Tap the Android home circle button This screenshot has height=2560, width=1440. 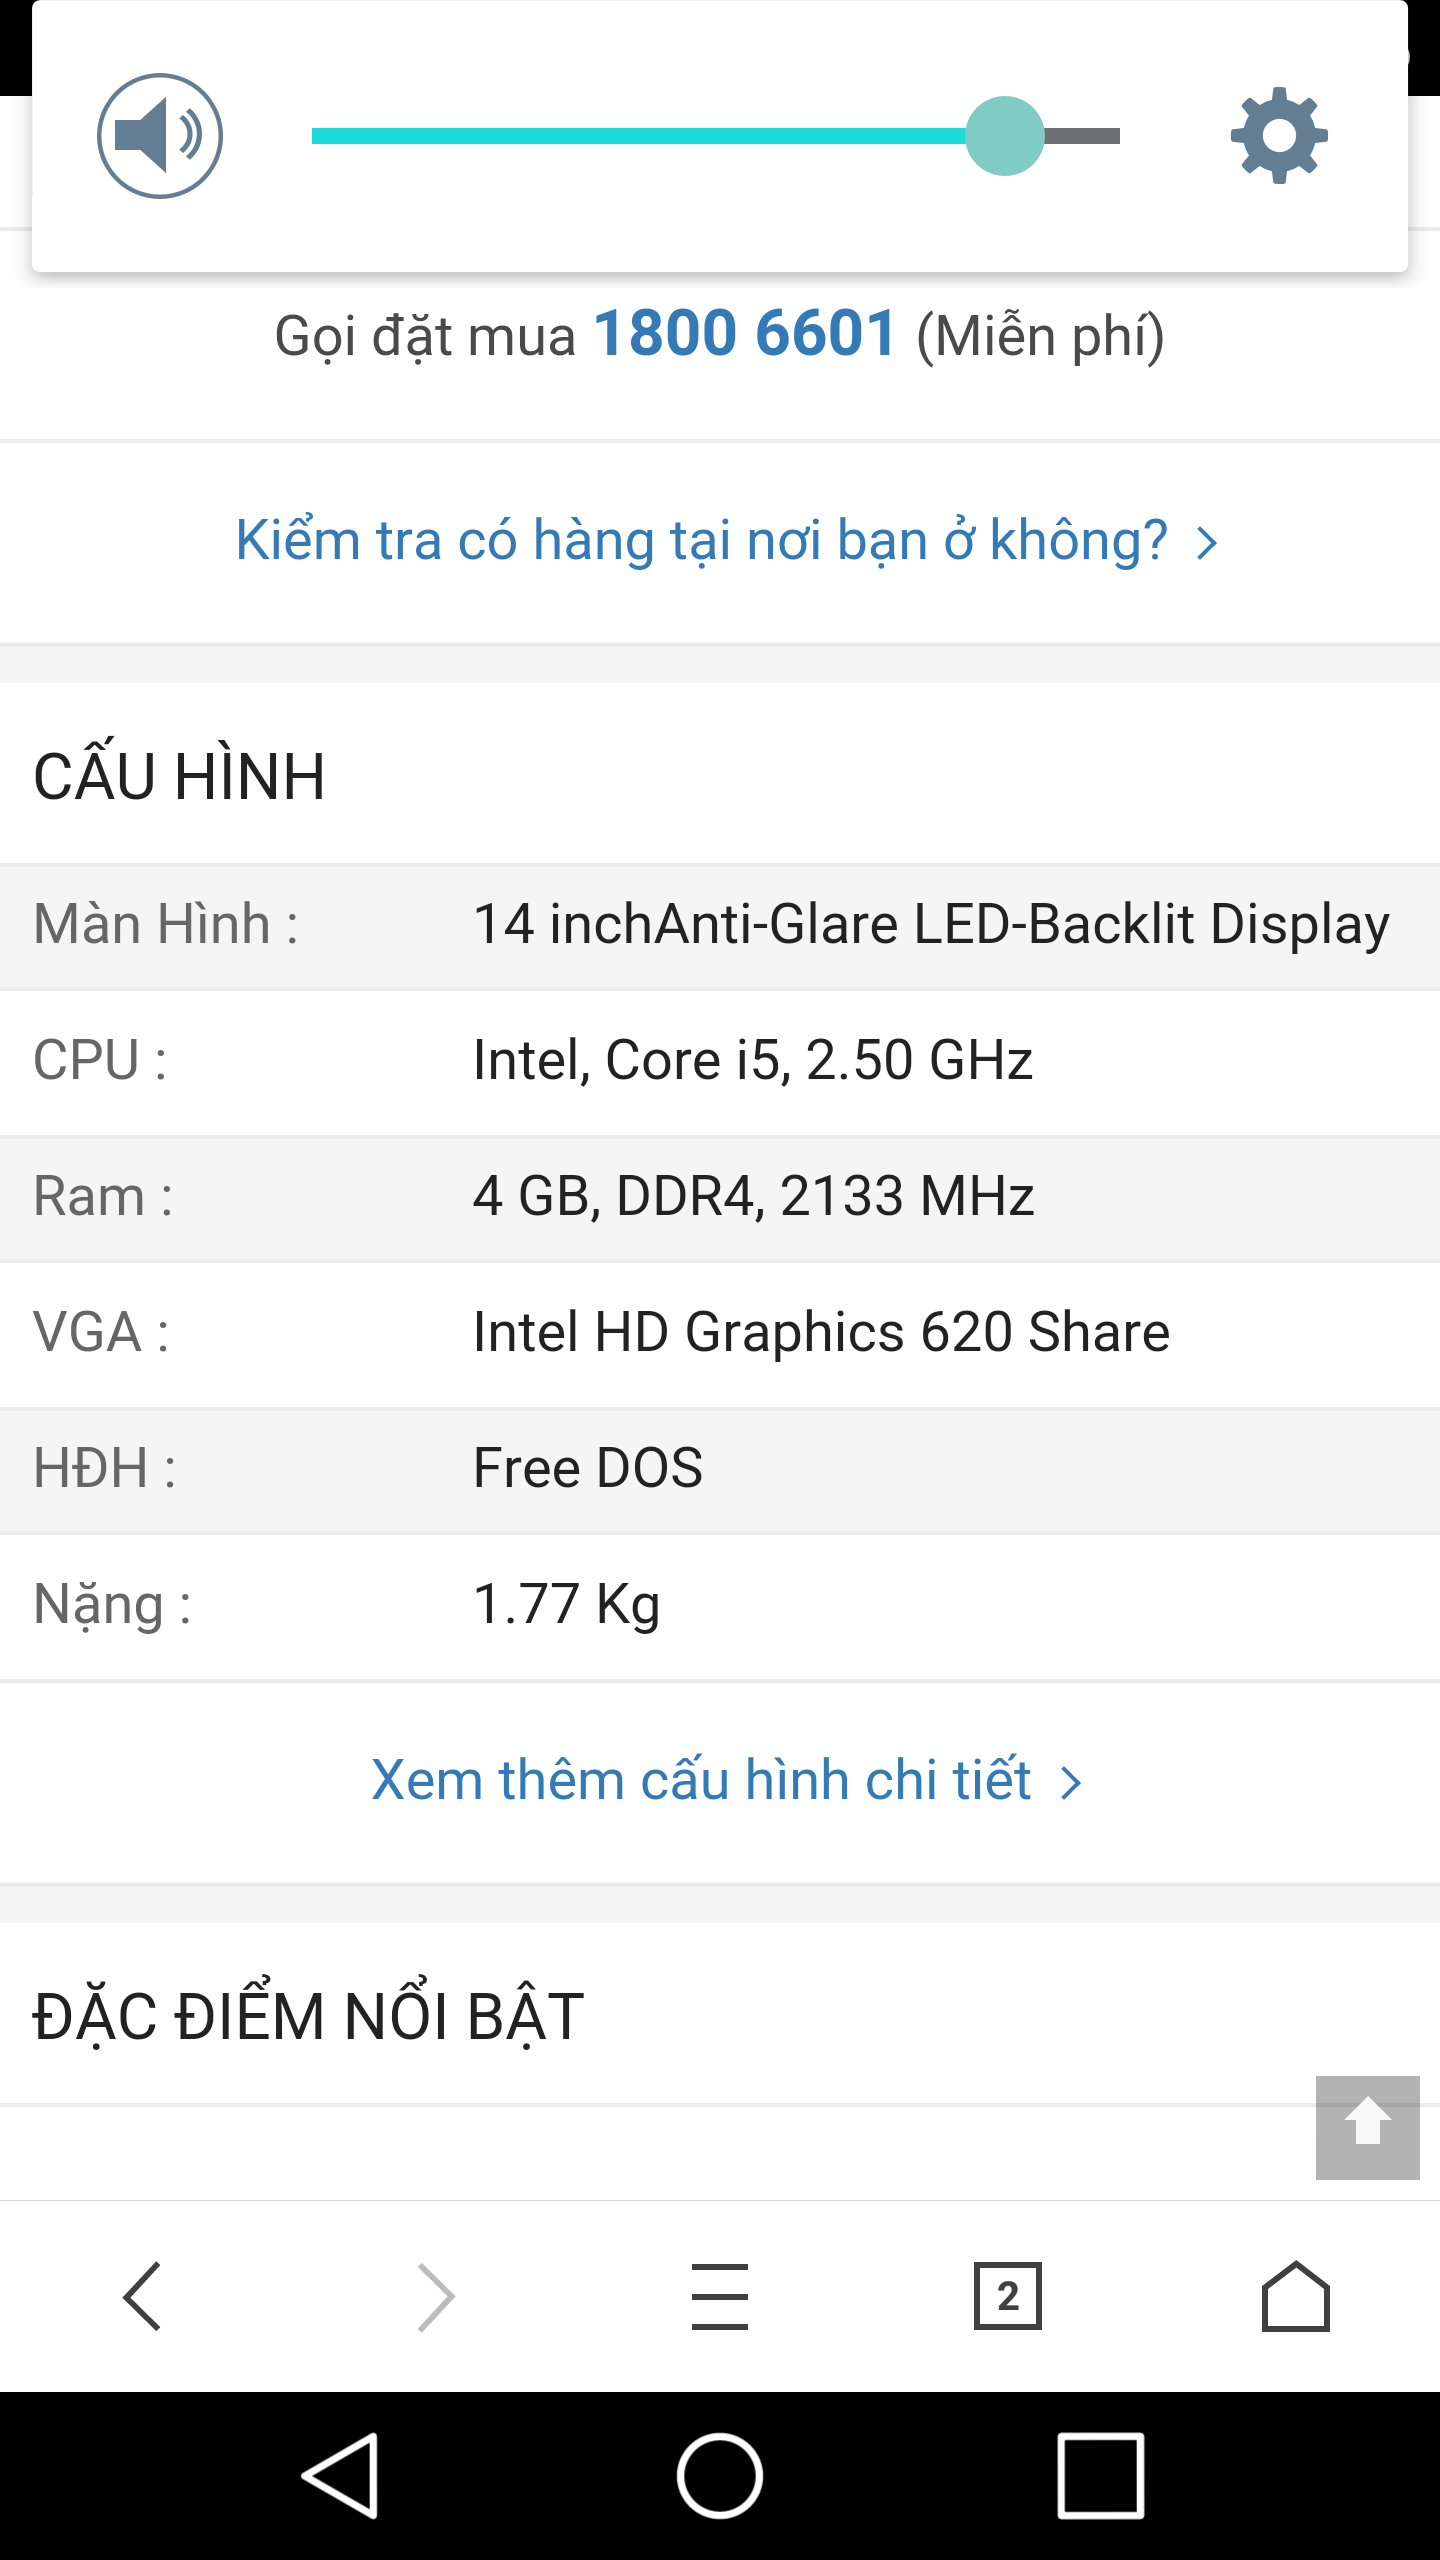pyautogui.click(x=720, y=2476)
